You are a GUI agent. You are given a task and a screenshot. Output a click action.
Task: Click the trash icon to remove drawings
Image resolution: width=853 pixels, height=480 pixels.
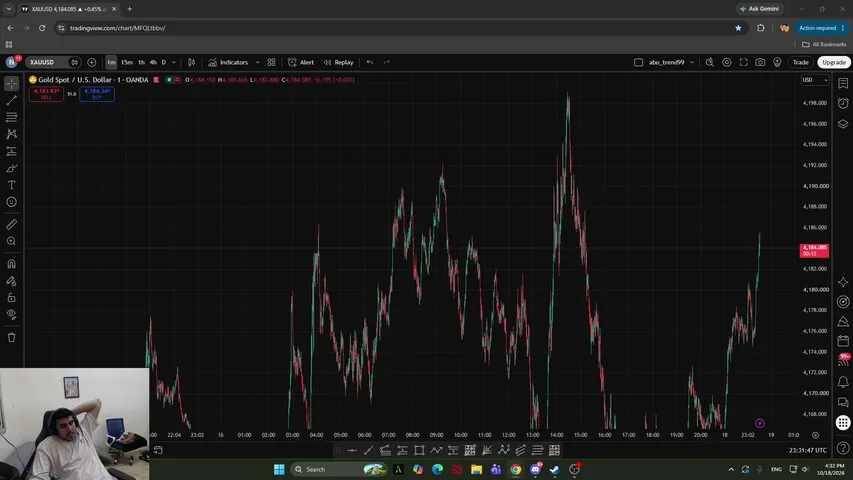(11, 337)
